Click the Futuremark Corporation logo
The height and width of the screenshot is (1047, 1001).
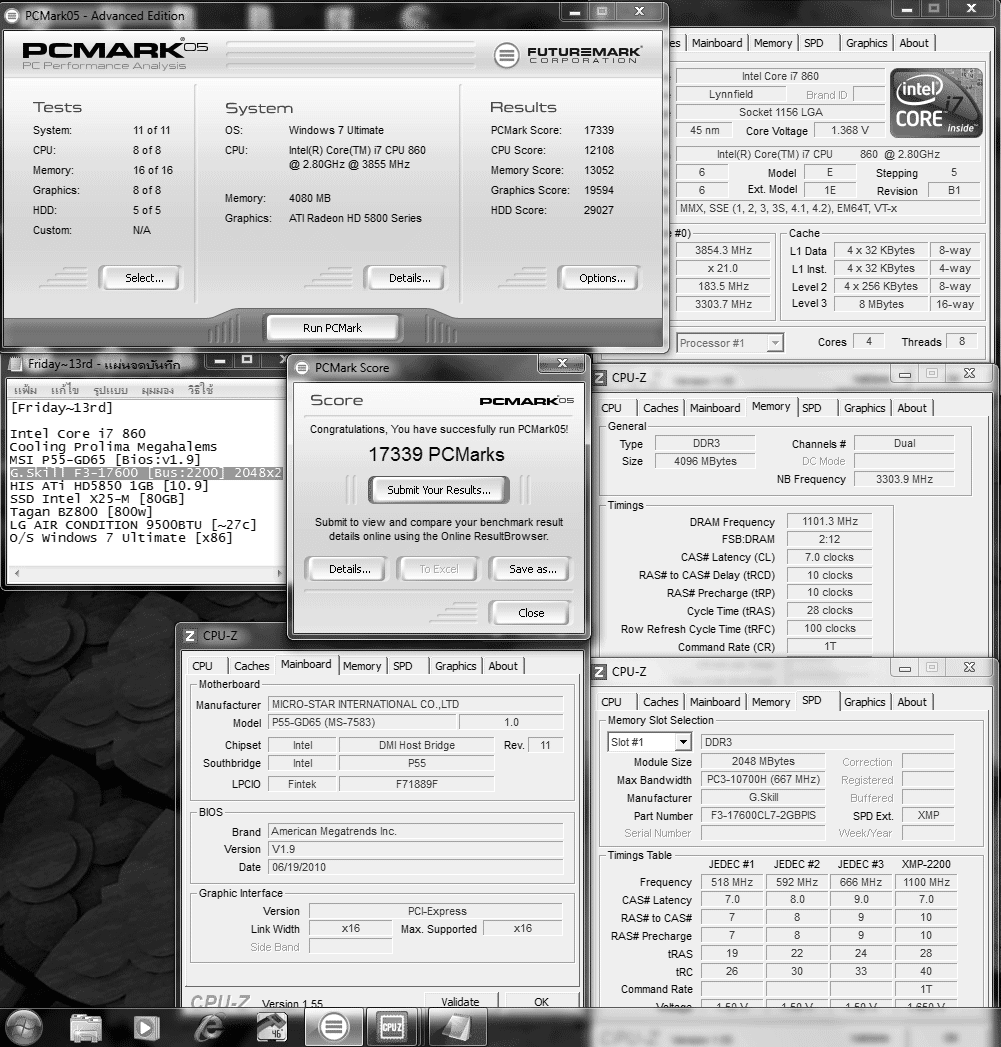pyautogui.click(x=568, y=55)
